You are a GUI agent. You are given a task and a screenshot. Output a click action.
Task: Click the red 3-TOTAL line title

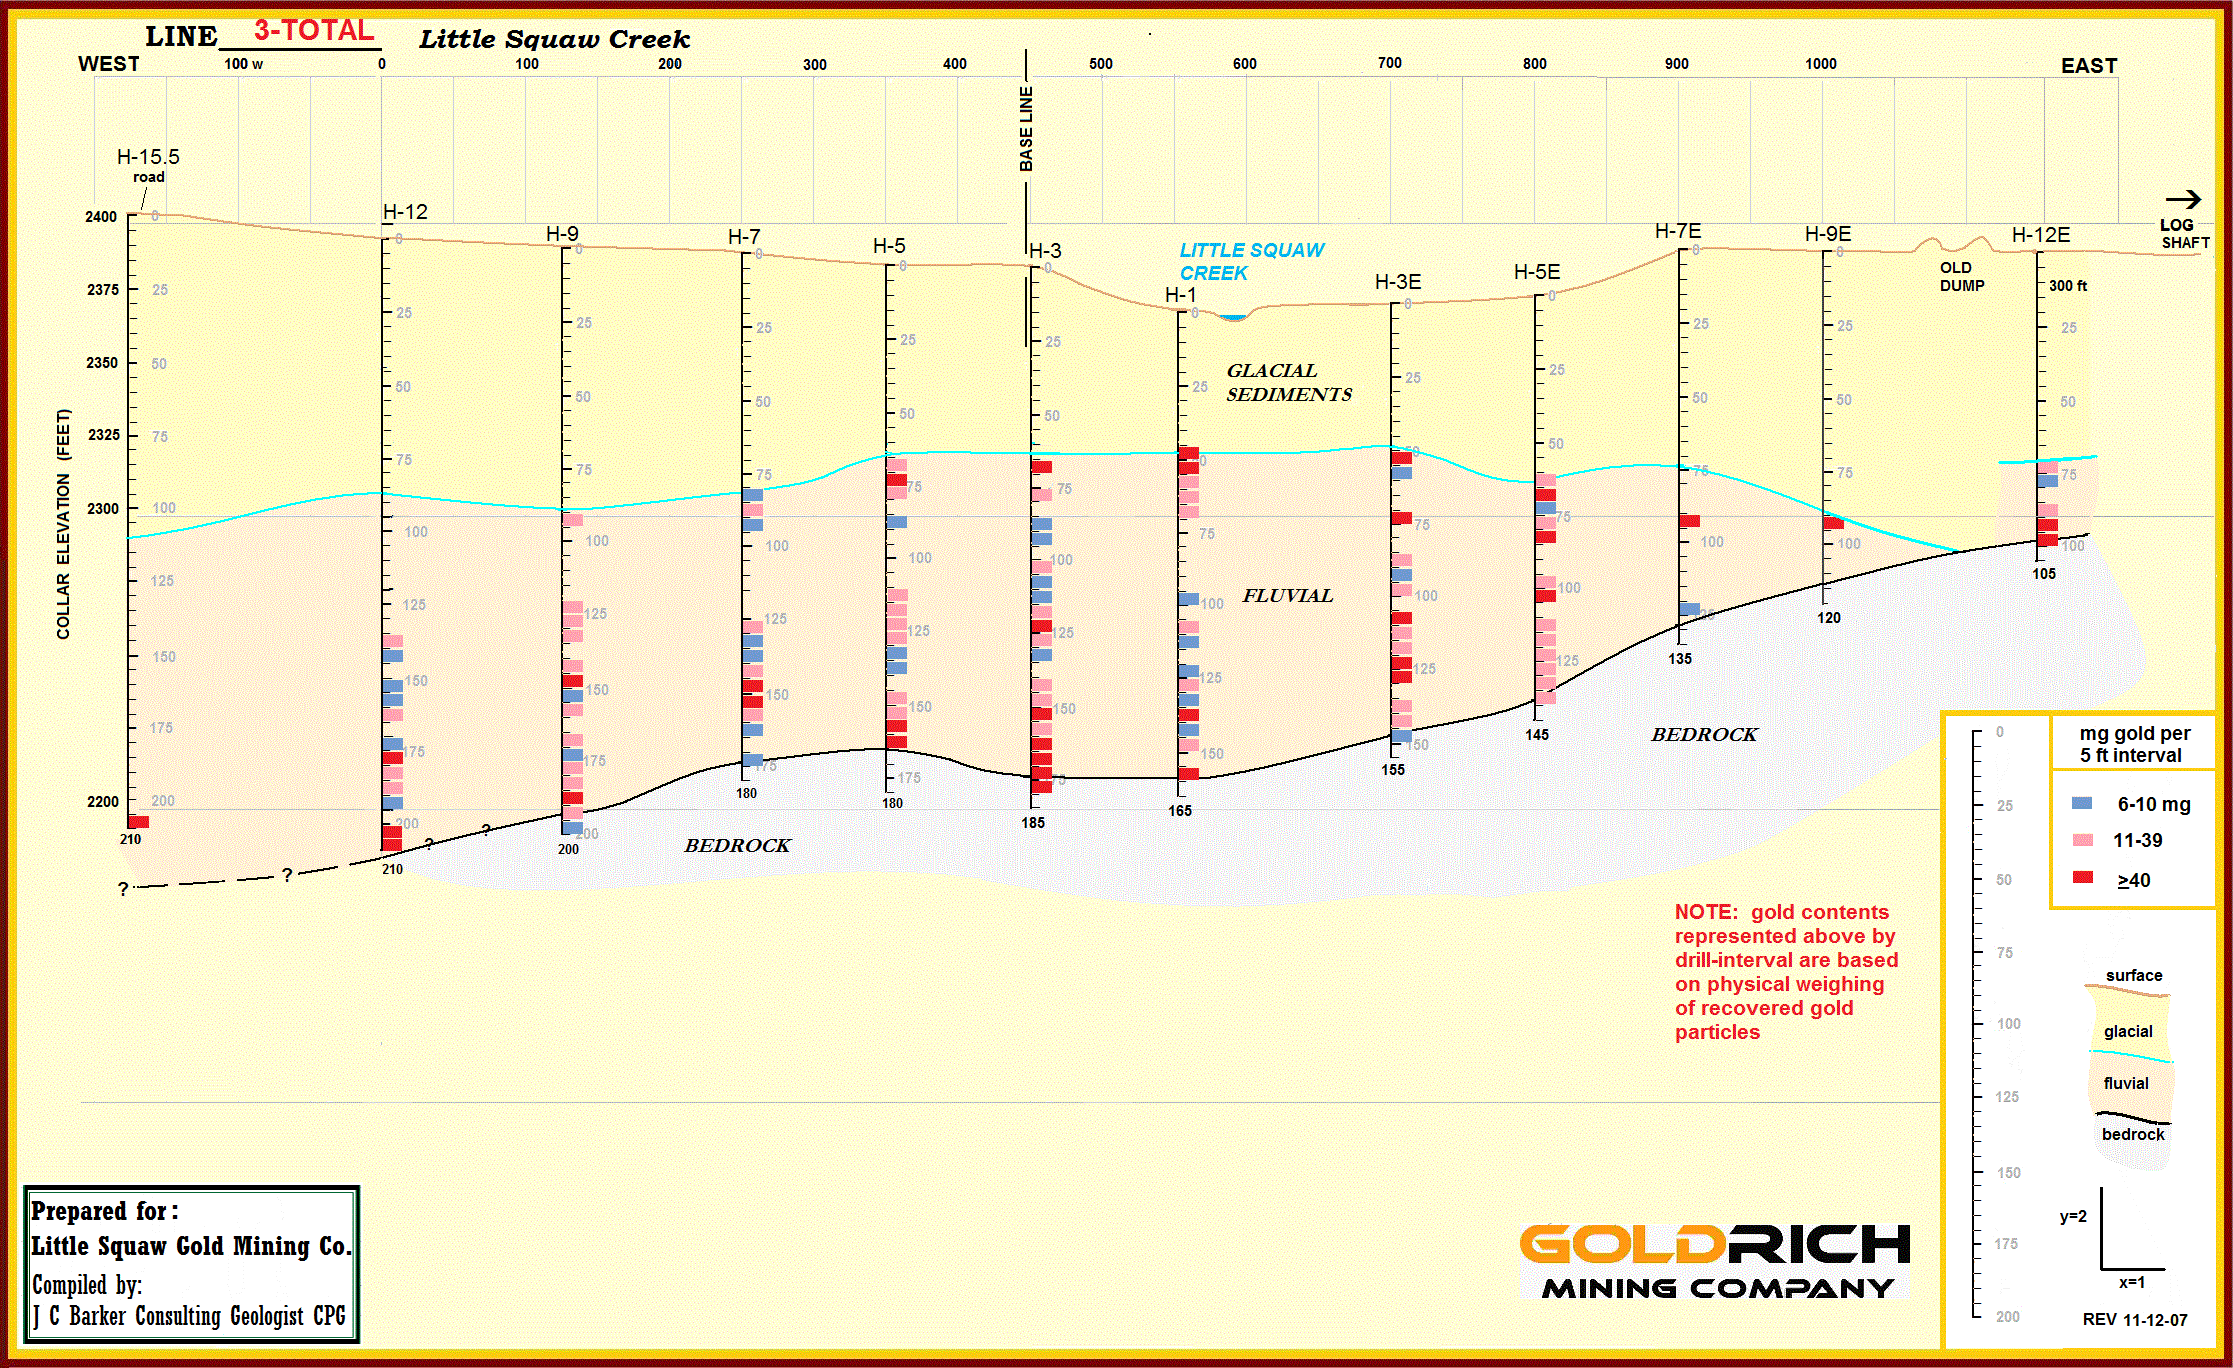(314, 30)
